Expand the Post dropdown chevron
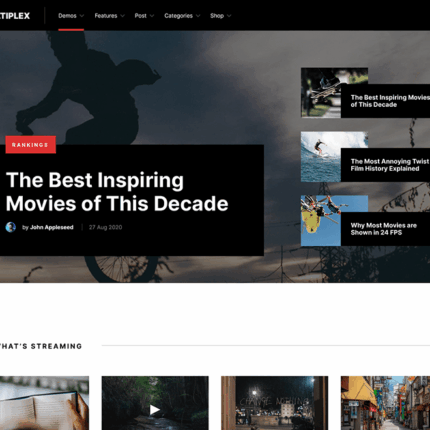The image size is (430, 430). click(x=152, y=16)
